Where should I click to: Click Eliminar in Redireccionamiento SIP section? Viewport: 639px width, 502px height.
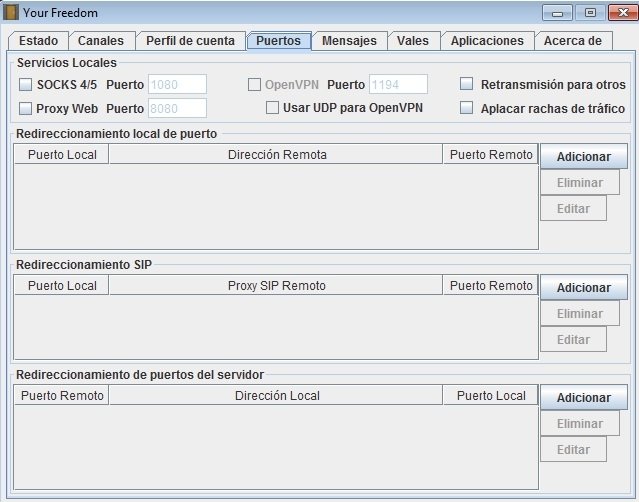580,314
